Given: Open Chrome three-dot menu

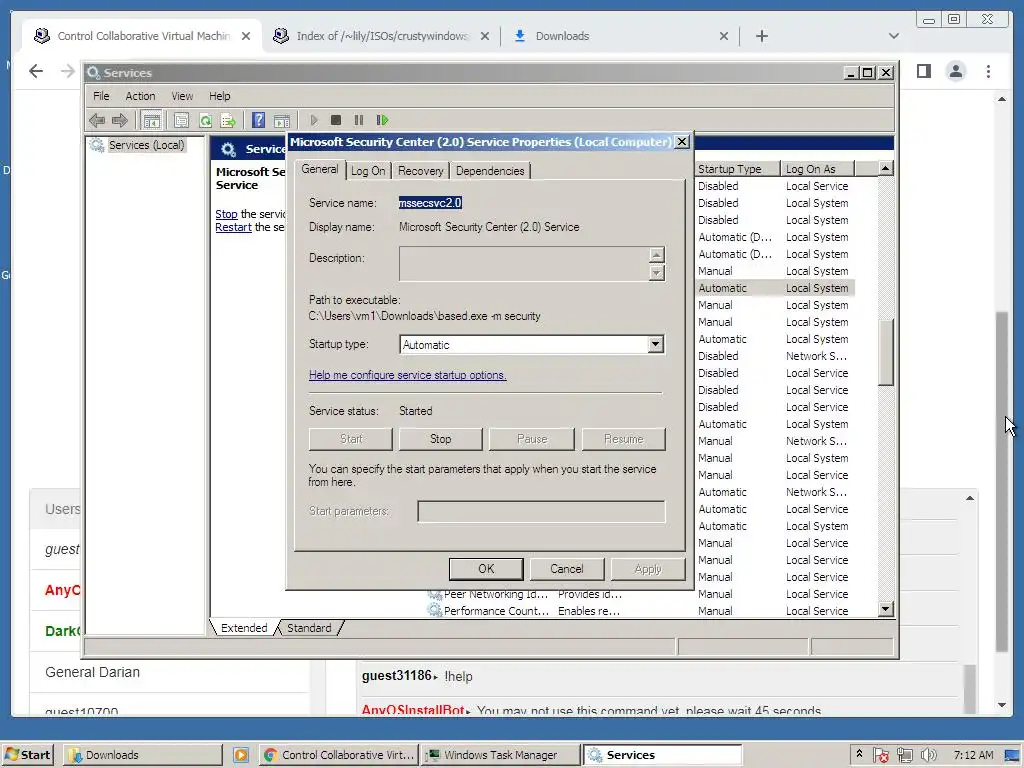Looking at the screenshot, I should pyautogui.click(x=988, y=71).
